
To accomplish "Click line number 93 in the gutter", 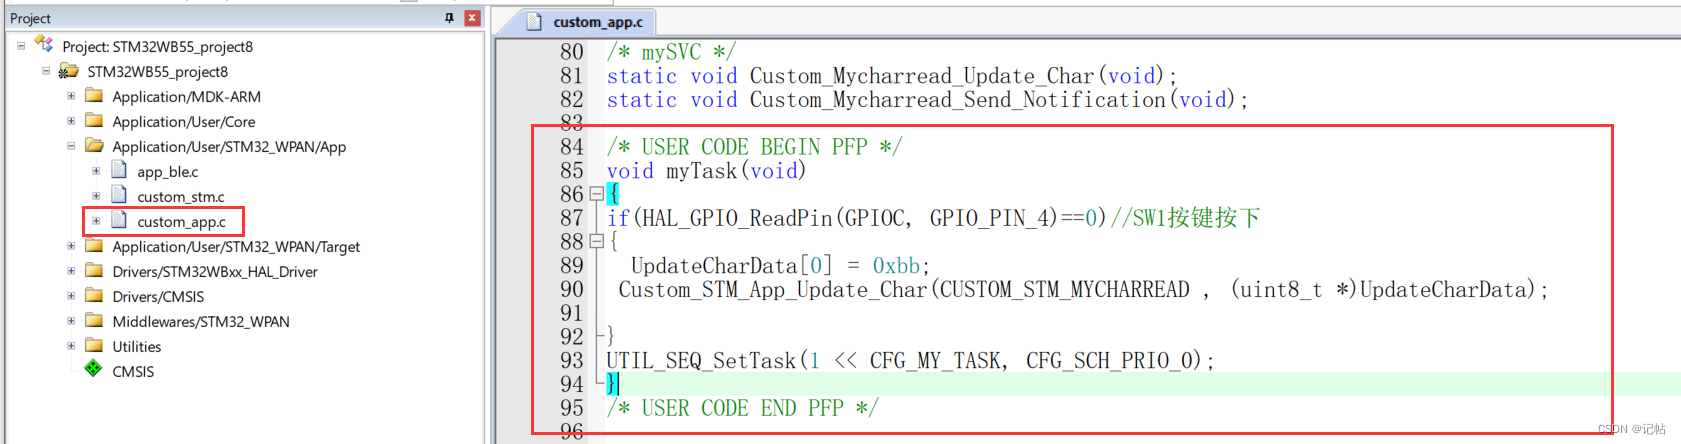I will click(x=571, y=361).
